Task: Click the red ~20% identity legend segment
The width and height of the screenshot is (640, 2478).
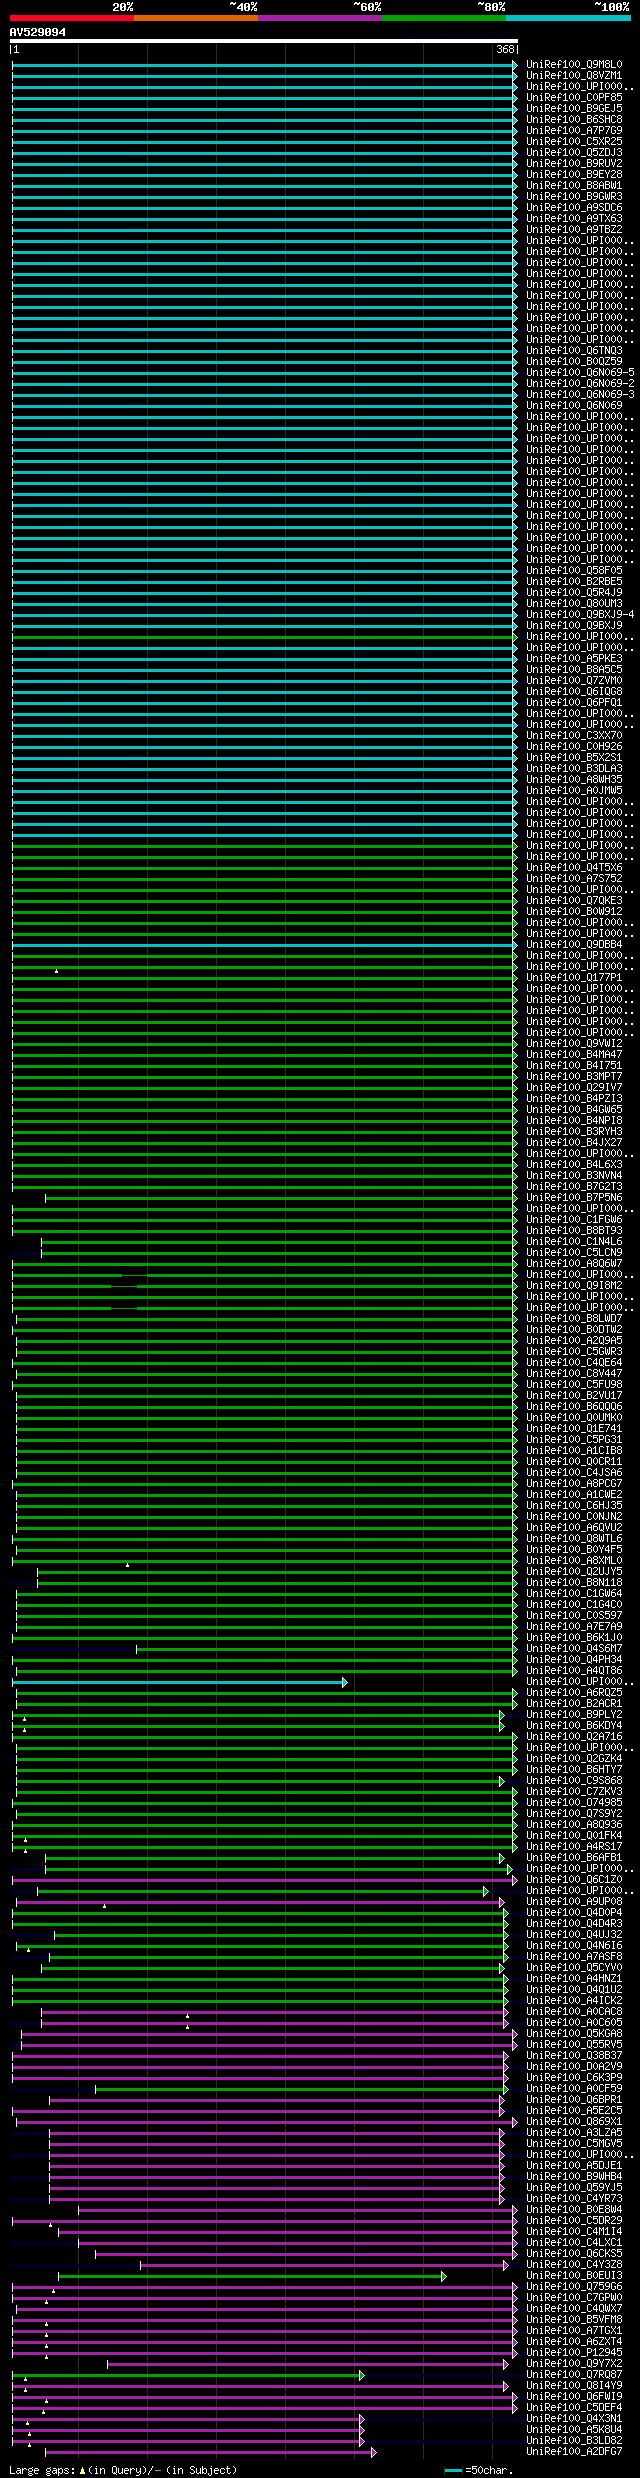Action: (x=72, y=18)
